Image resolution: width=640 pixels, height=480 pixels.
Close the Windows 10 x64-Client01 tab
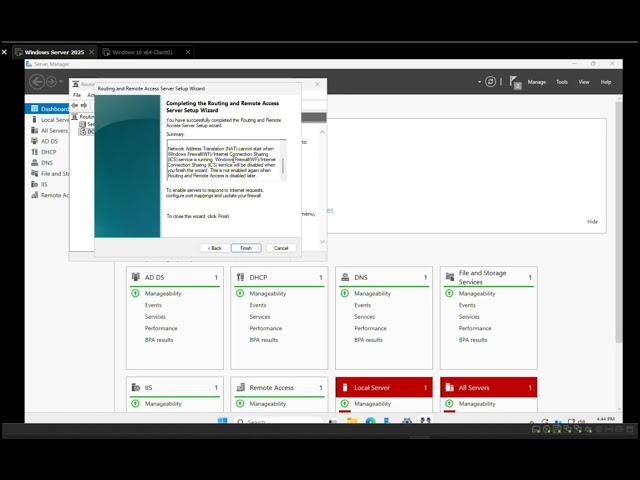(x=188, y=52)
